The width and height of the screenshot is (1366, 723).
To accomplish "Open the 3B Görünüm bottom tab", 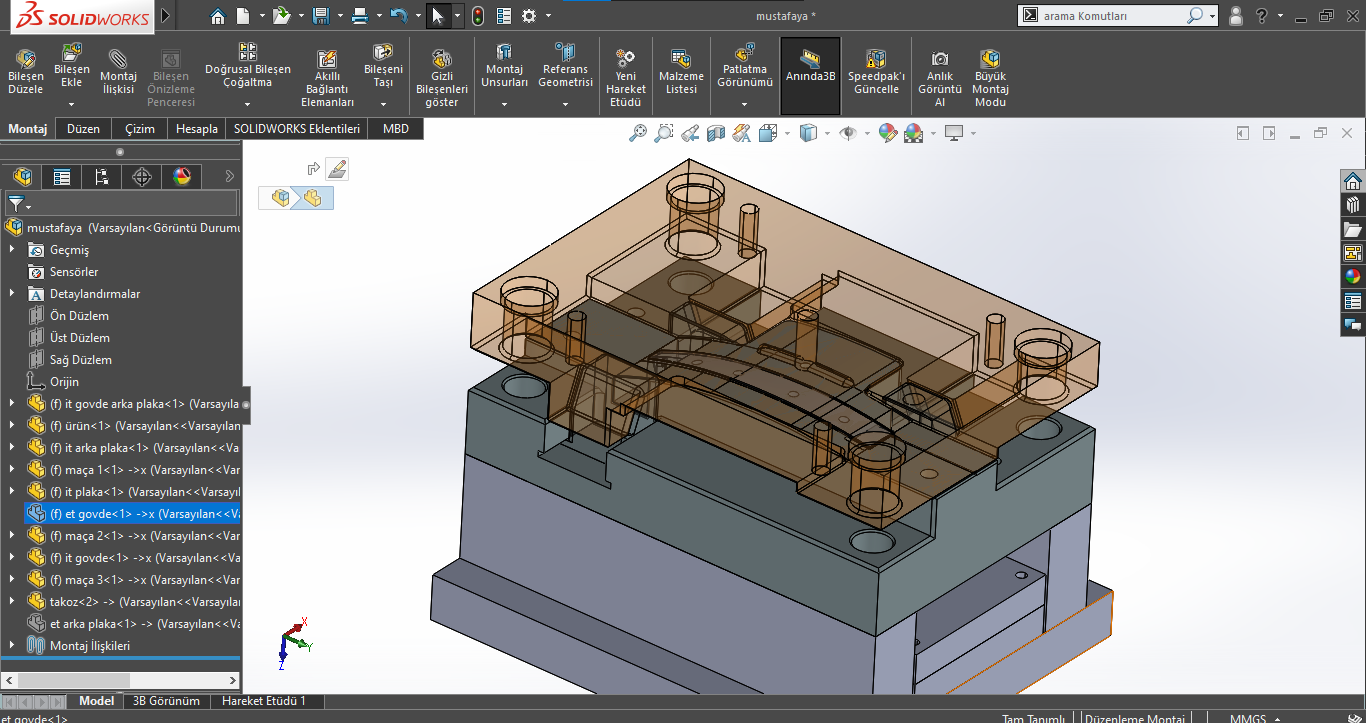I will (x=167, y=701).
